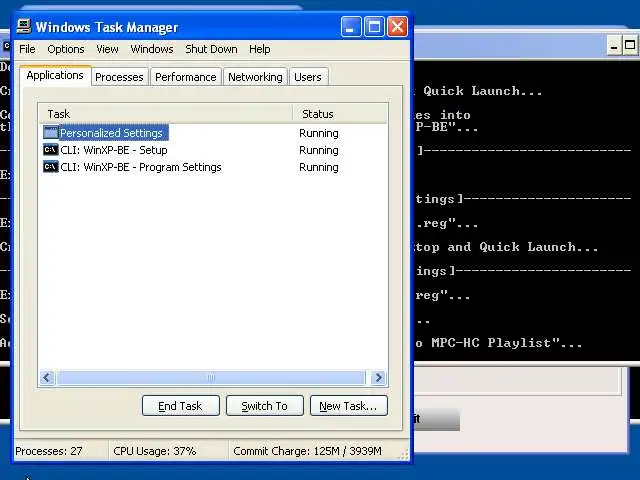Viewport: 640px width, 480px height.
Task: Click the CPU Usage: 37% status entry
Action: [x=155, y=451]
